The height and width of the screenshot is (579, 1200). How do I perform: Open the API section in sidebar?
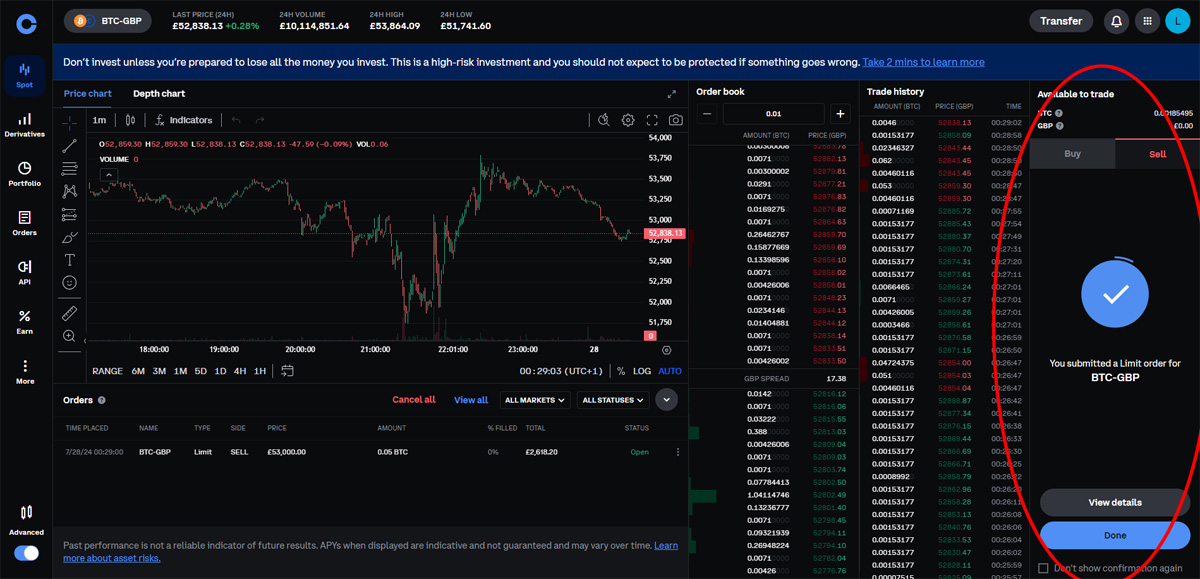(25, 272)
